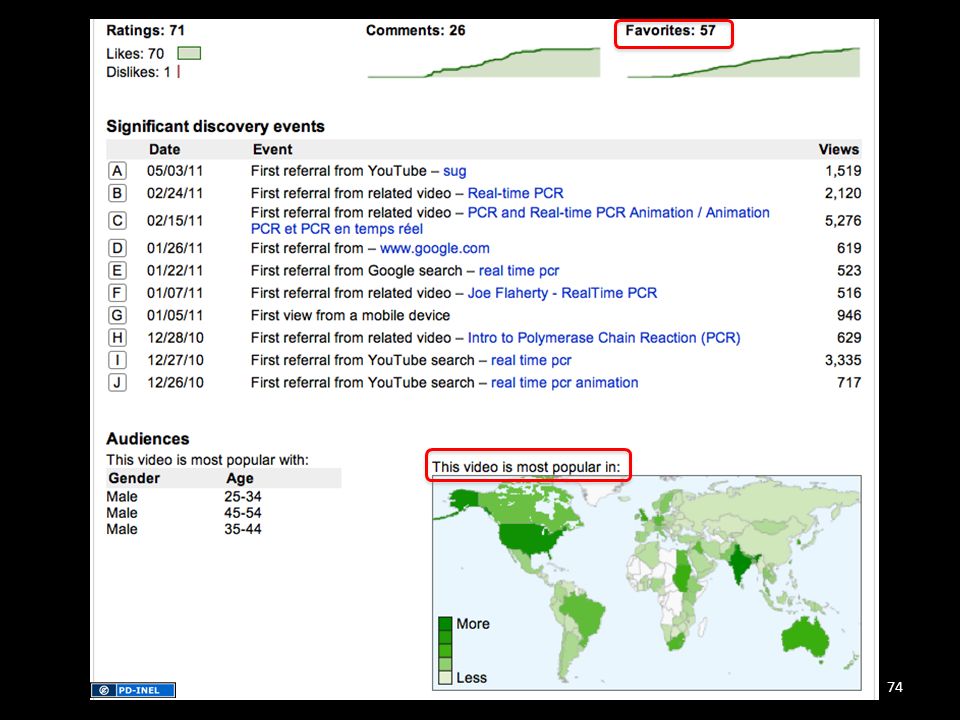Click the 02/24/11 date cell
960x720 pixels.
pyautogui.click(x=175, y=193)
